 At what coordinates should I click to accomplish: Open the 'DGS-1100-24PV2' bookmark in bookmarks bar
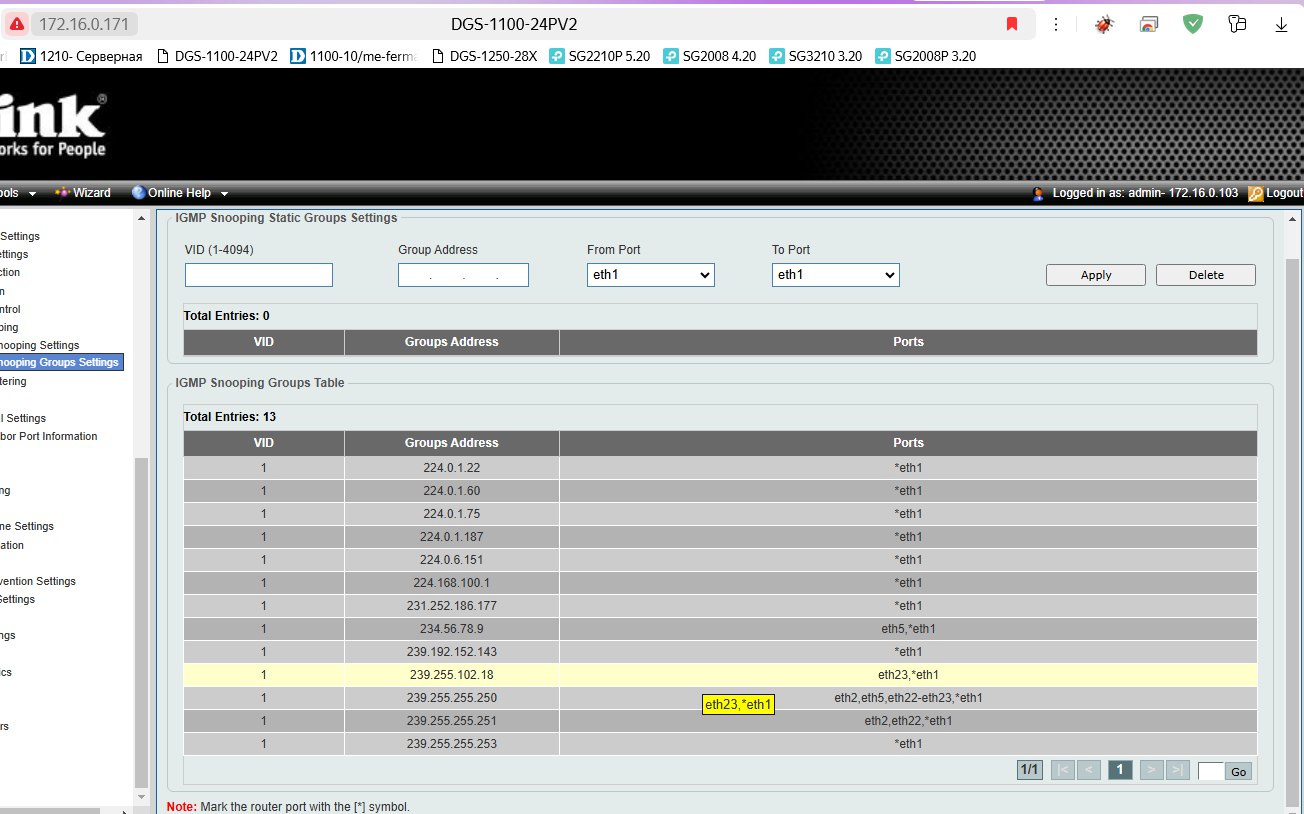click(x=217, y=56)
